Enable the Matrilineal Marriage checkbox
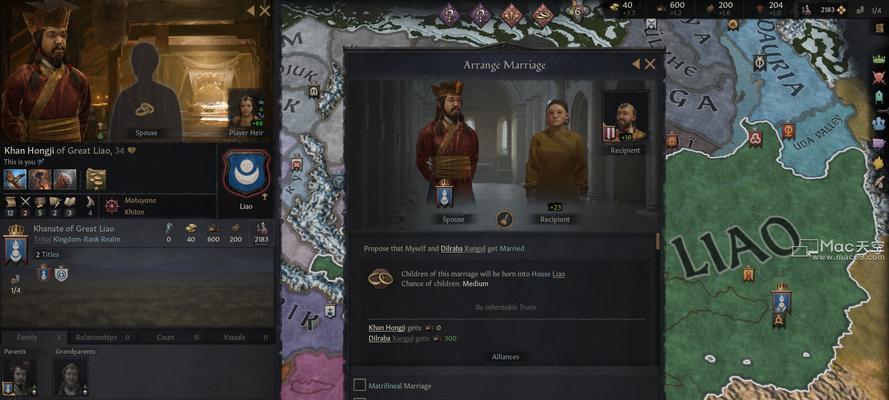The width and height of the screenshot is (889, 400). [x=359, y=385]
